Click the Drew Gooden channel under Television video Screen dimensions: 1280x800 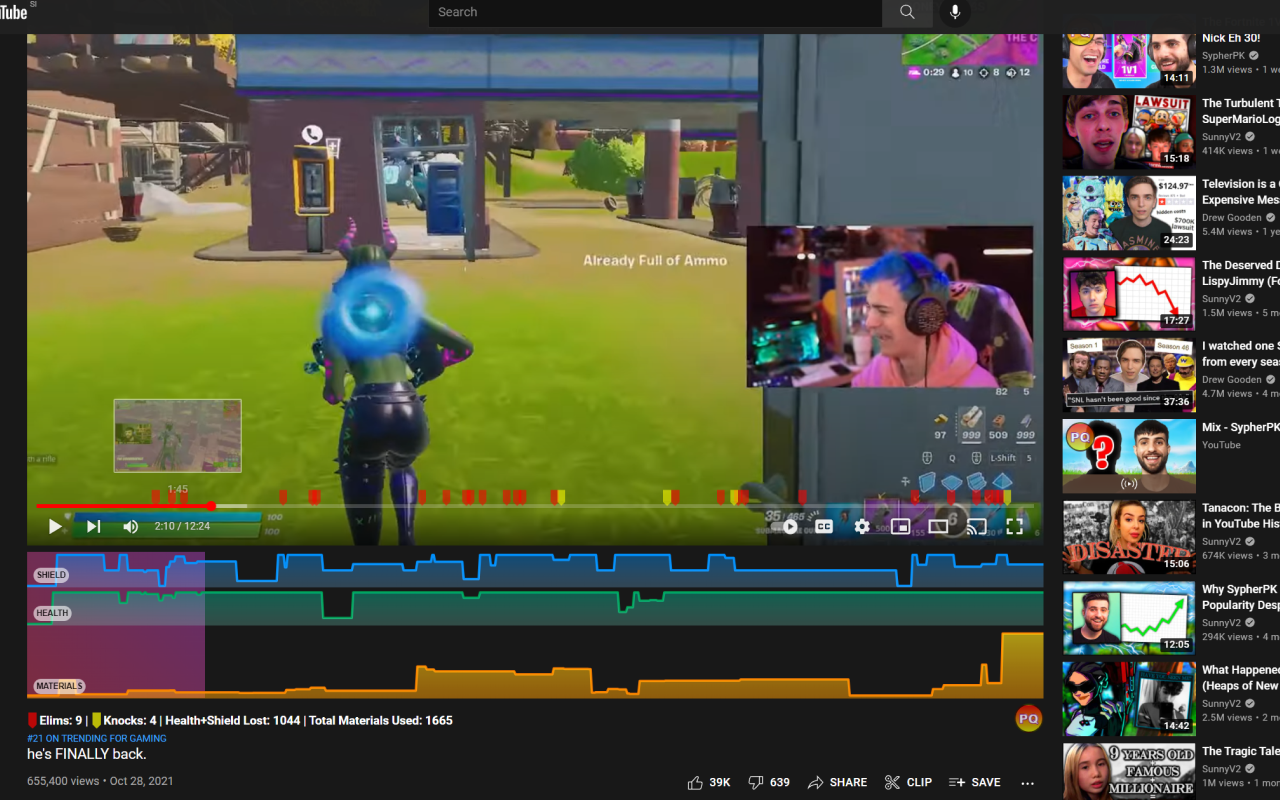(1232, 218)
